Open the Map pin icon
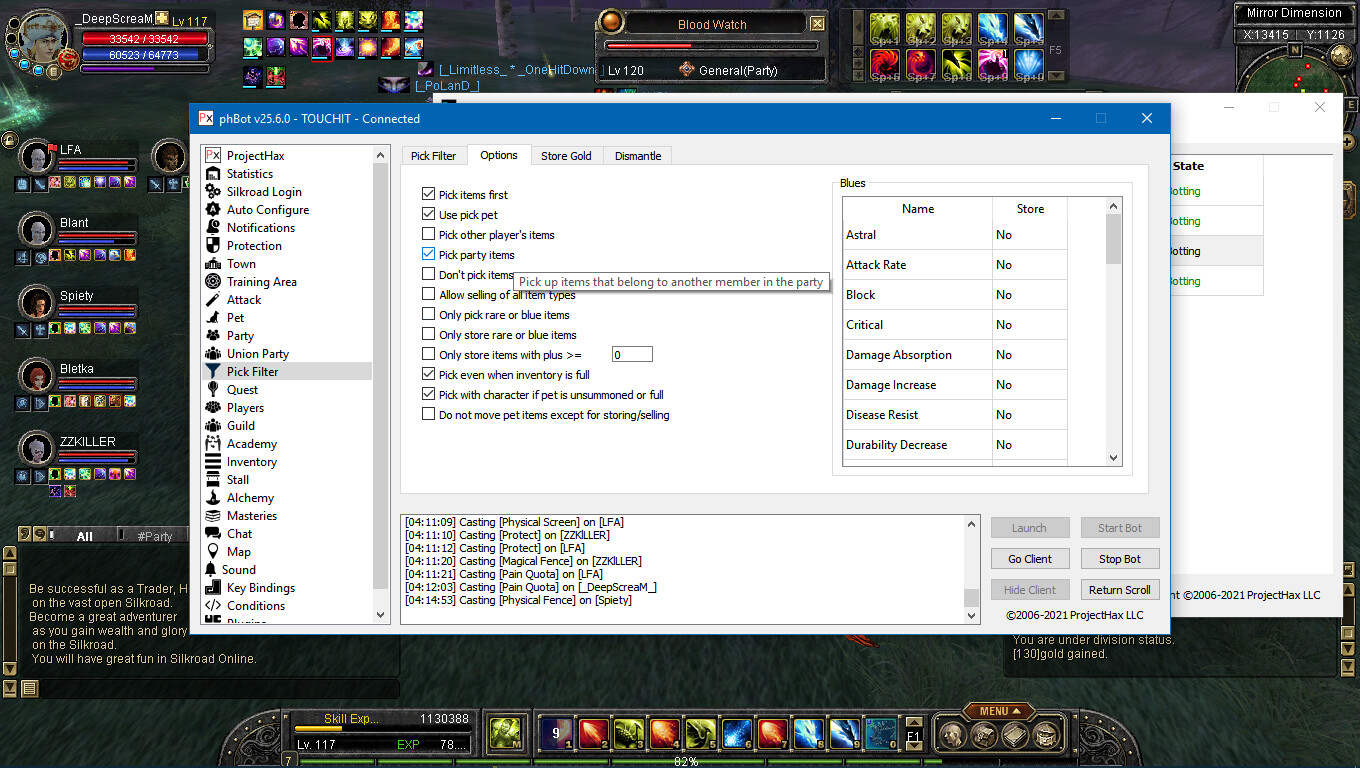Image resolution: width=1360 pixels, height=768 pixels. [212, 552]
